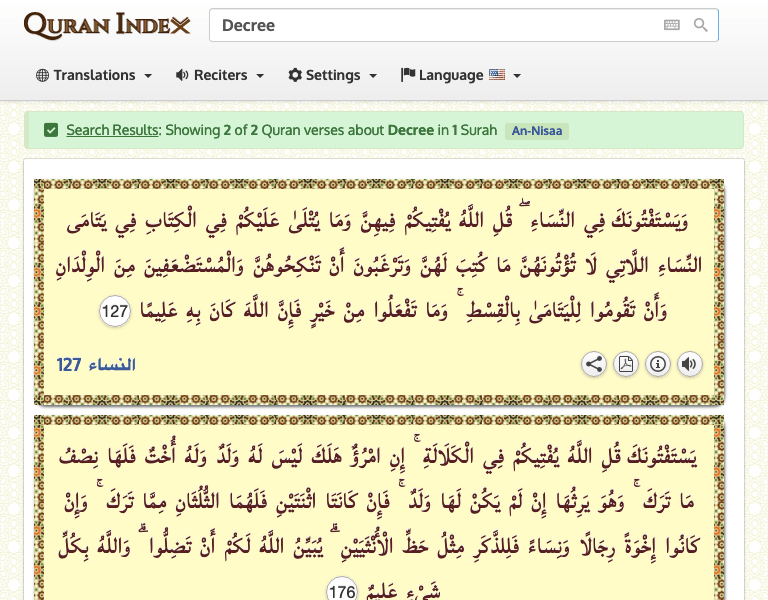Click the verse number 176 circle marker

point(342,589)
